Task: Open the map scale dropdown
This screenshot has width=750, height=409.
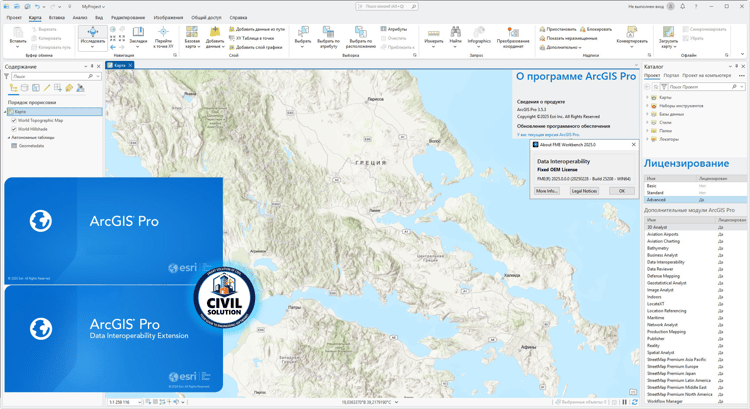Action: 139,402
